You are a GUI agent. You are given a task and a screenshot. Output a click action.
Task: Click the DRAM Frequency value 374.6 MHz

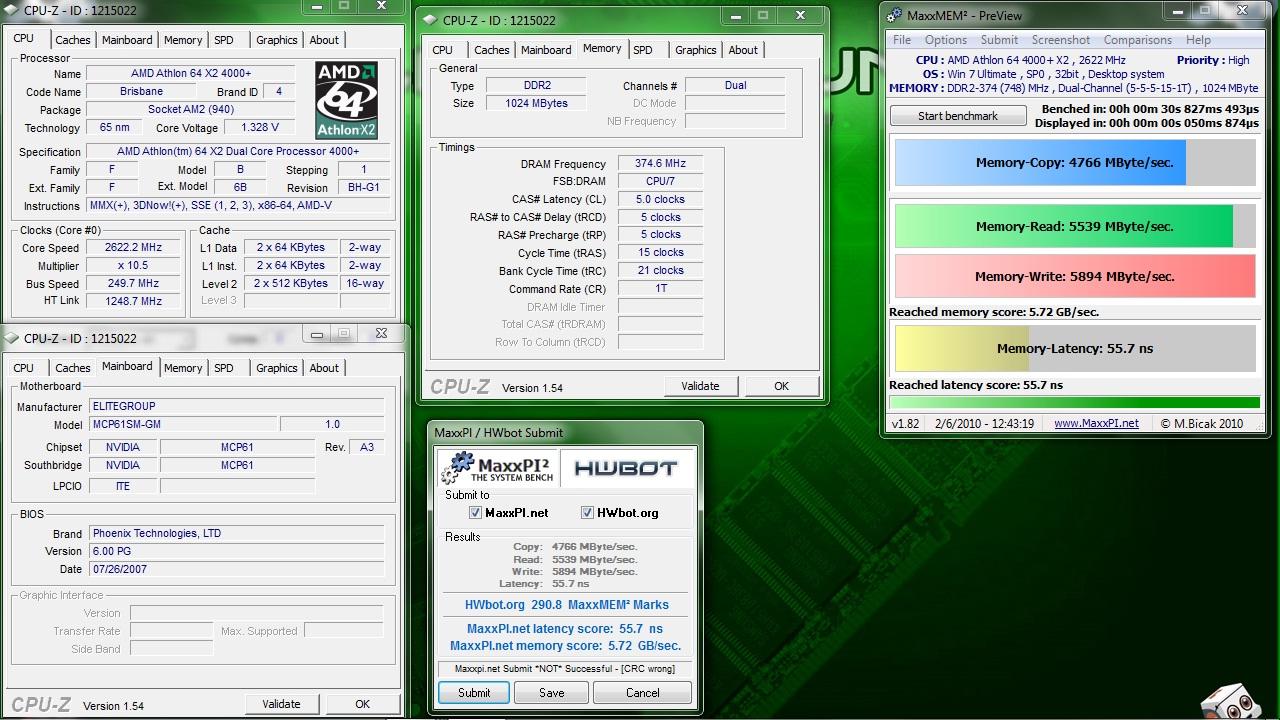point(660,164)
